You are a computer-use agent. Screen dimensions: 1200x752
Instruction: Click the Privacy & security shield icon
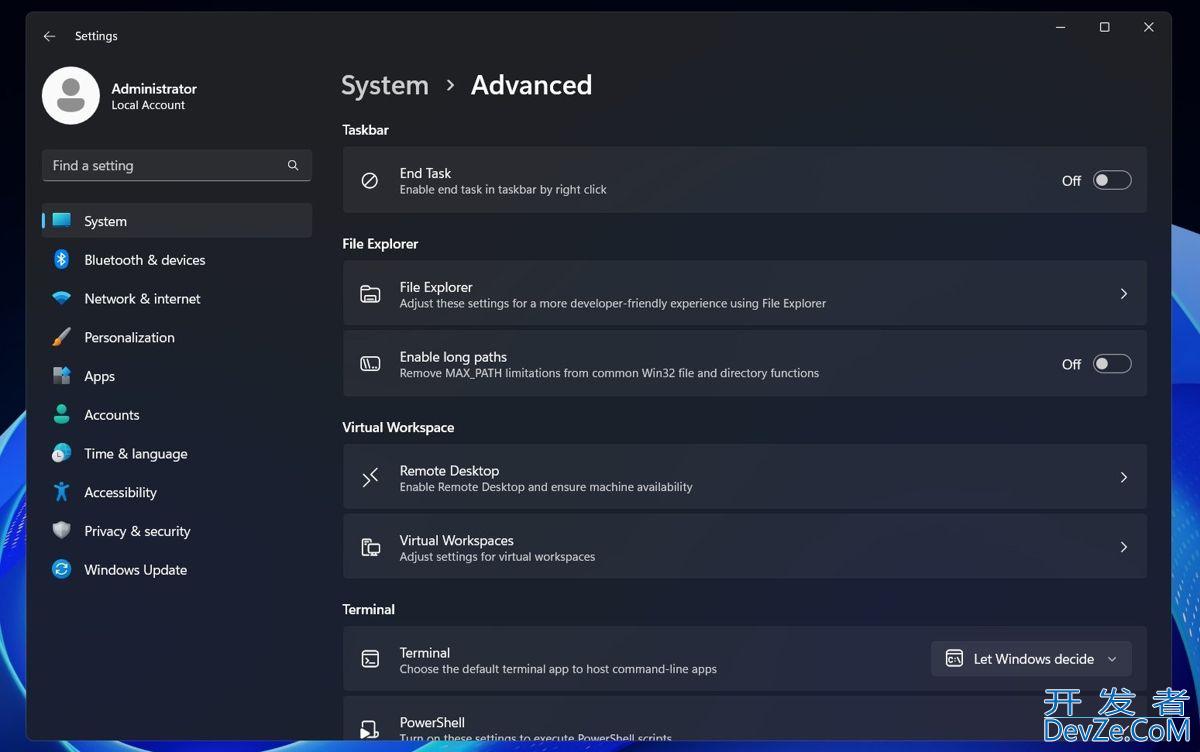[x=61, y=531]
